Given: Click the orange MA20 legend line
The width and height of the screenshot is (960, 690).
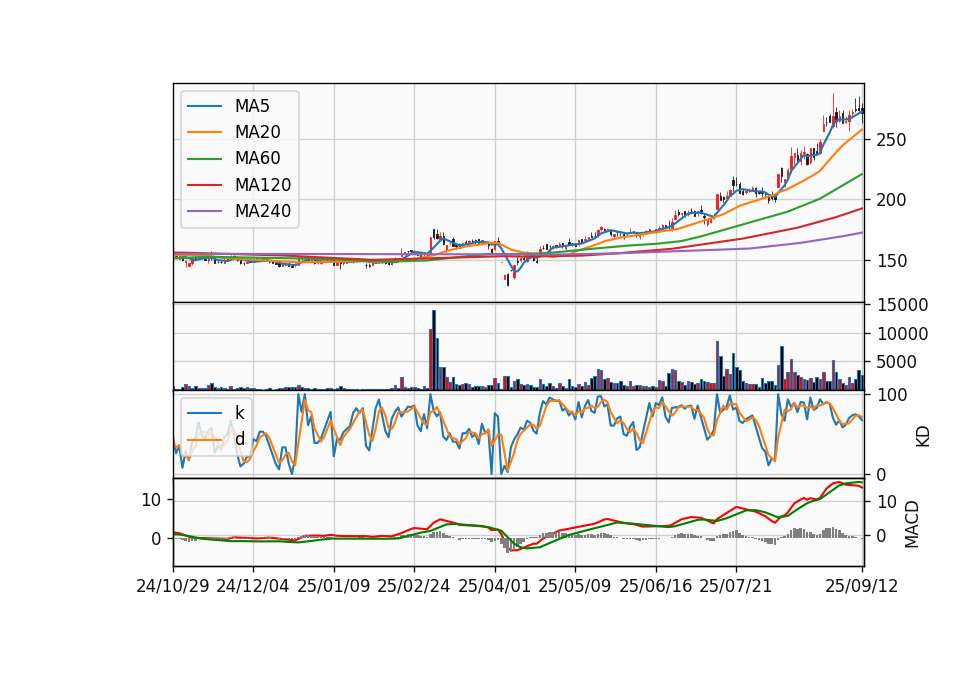Looking at the screenshot, I should coord(204,132).
